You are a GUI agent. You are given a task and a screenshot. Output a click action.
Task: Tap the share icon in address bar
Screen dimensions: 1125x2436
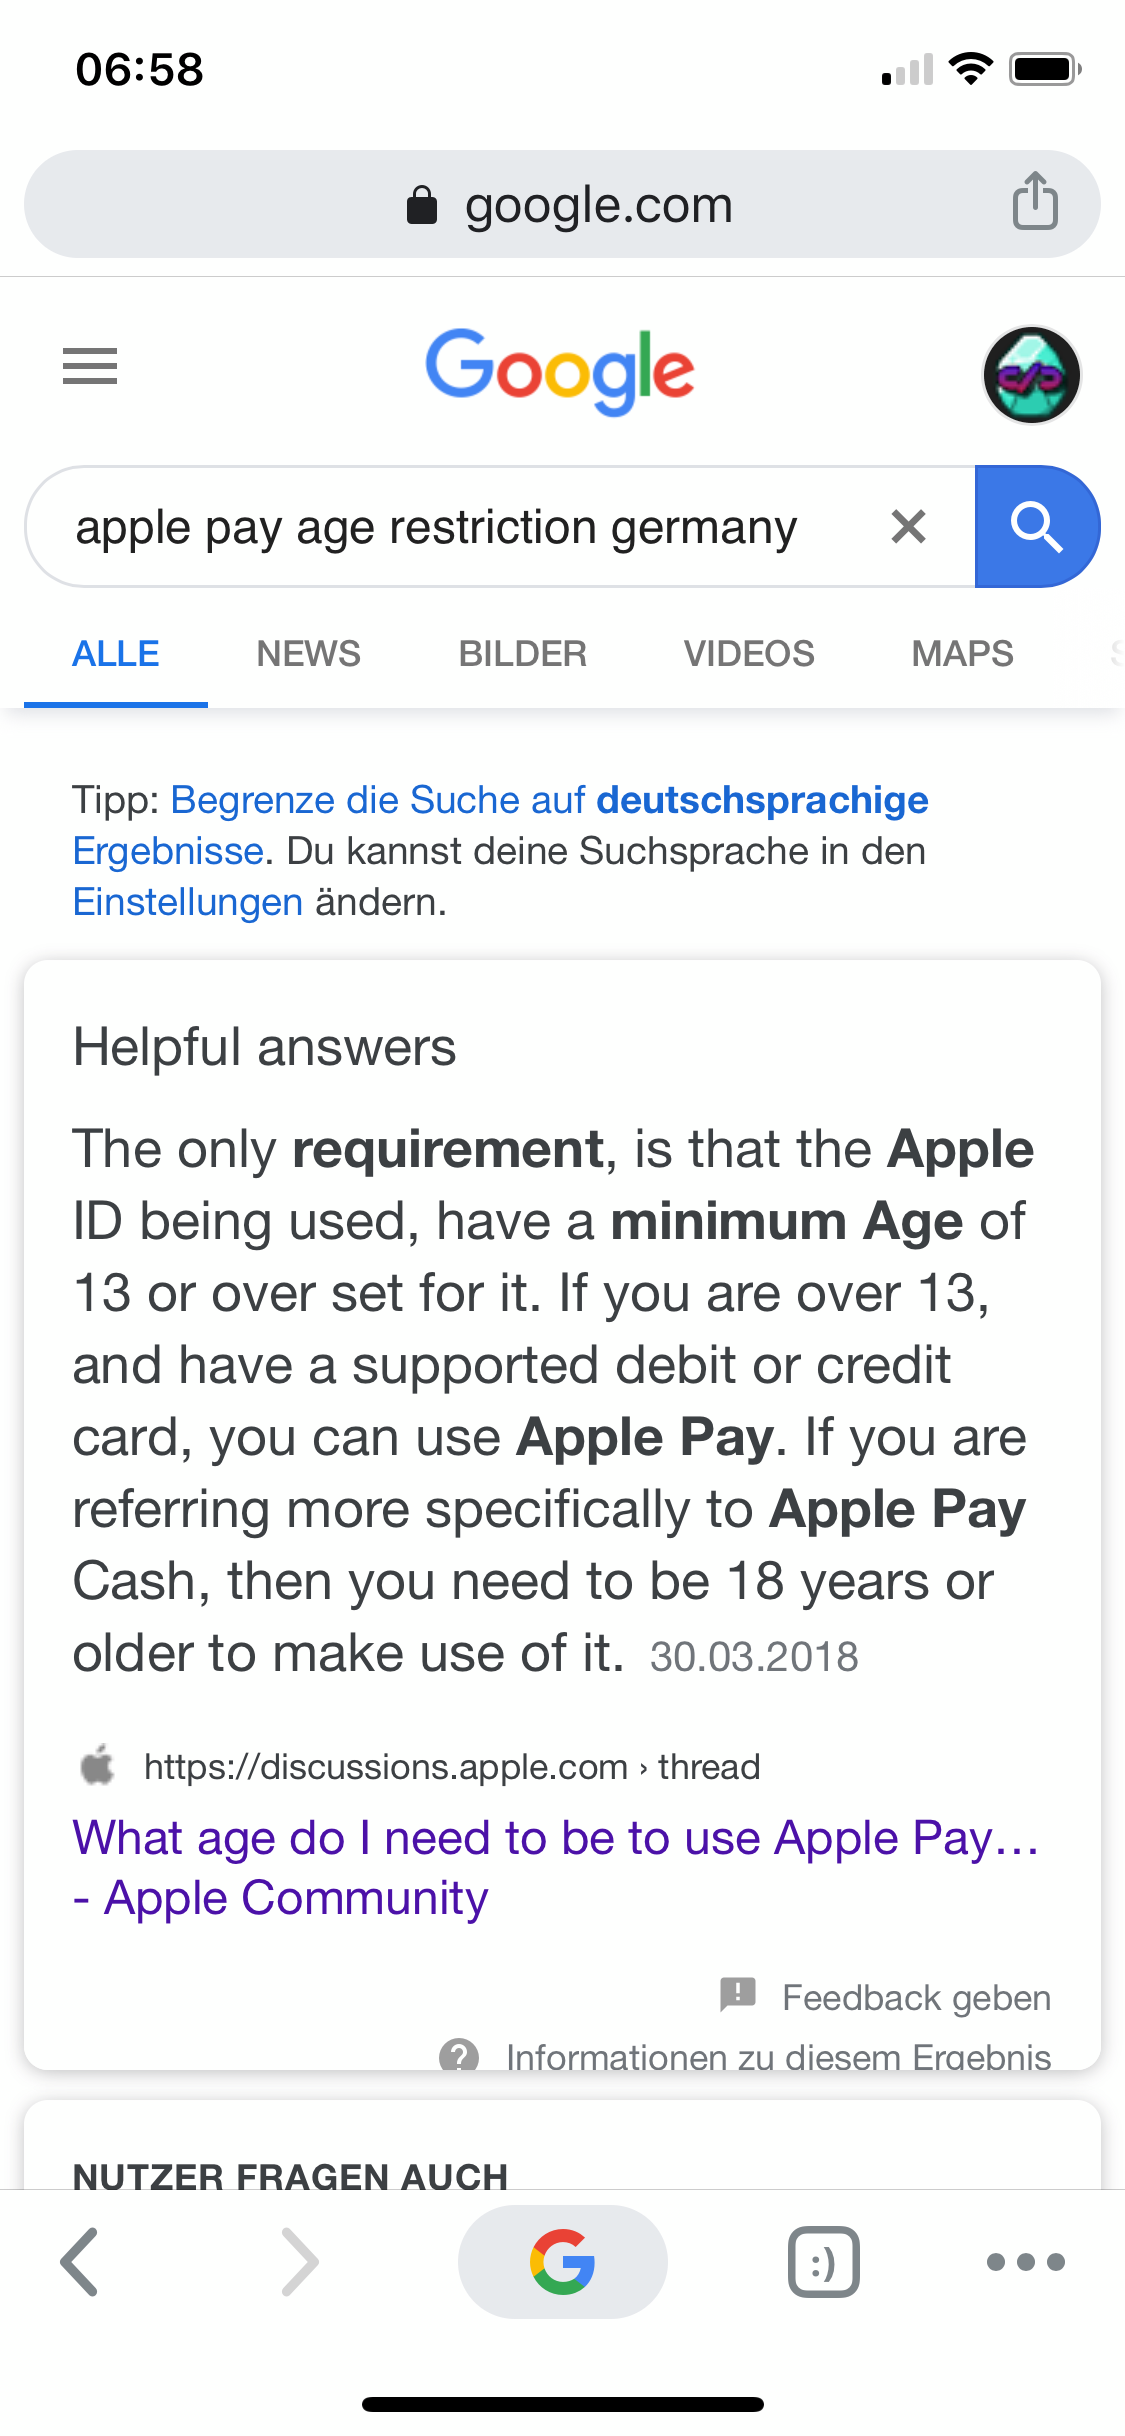point(1035,202)
